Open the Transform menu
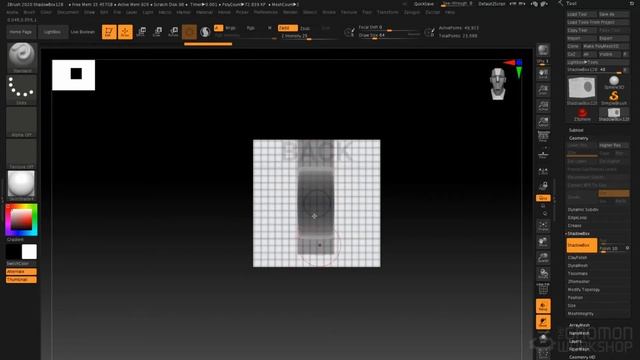 tap(387, 12)
